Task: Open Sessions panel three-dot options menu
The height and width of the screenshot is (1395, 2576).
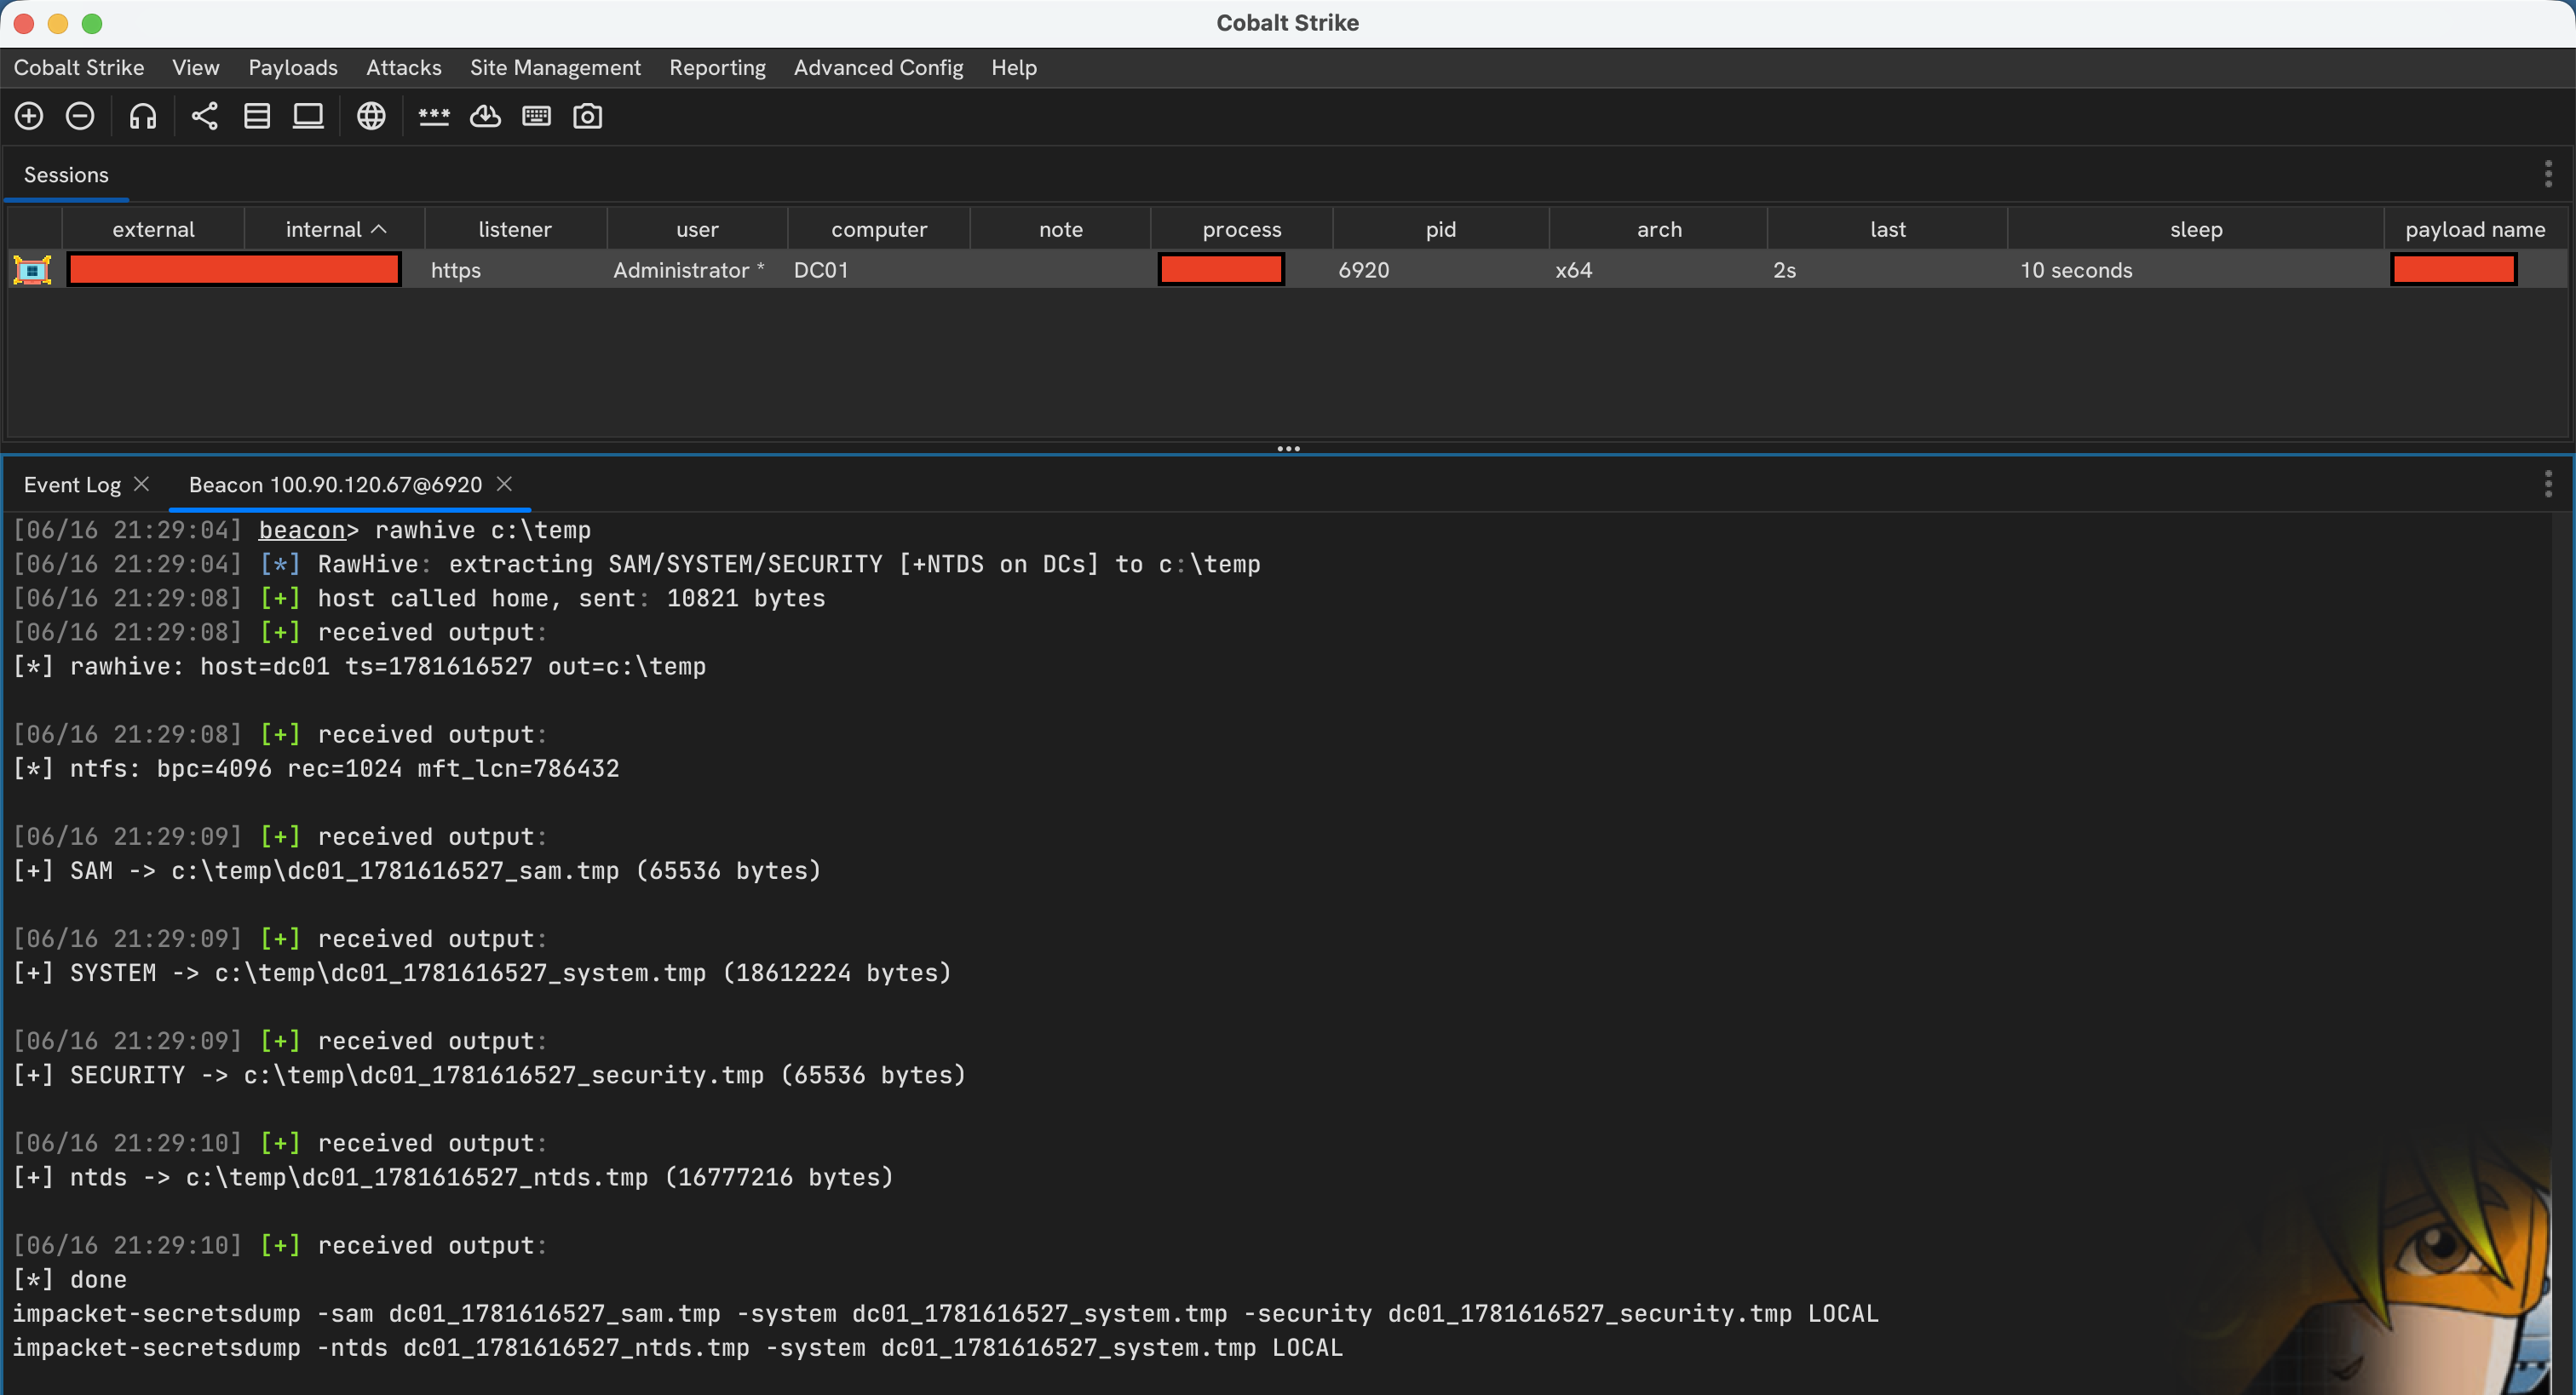Action: pos(2547,174)
